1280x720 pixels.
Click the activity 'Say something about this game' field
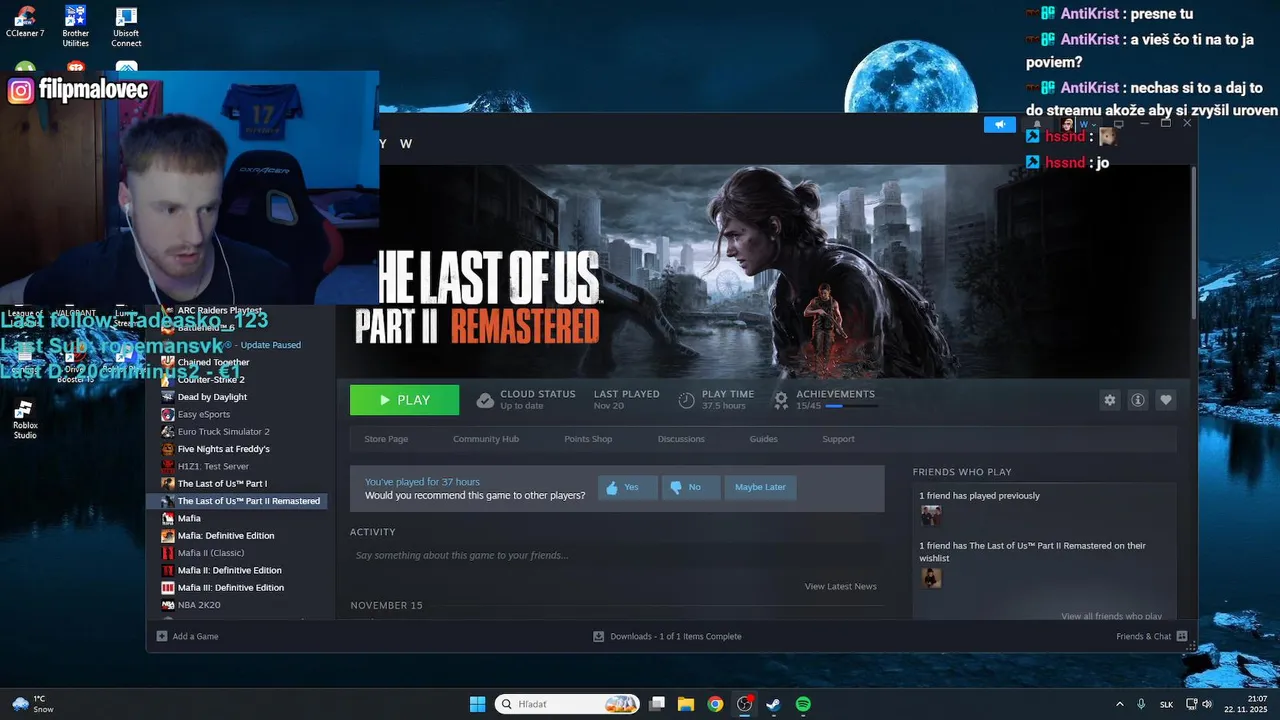pyautogui.click(x=616, y=555)
